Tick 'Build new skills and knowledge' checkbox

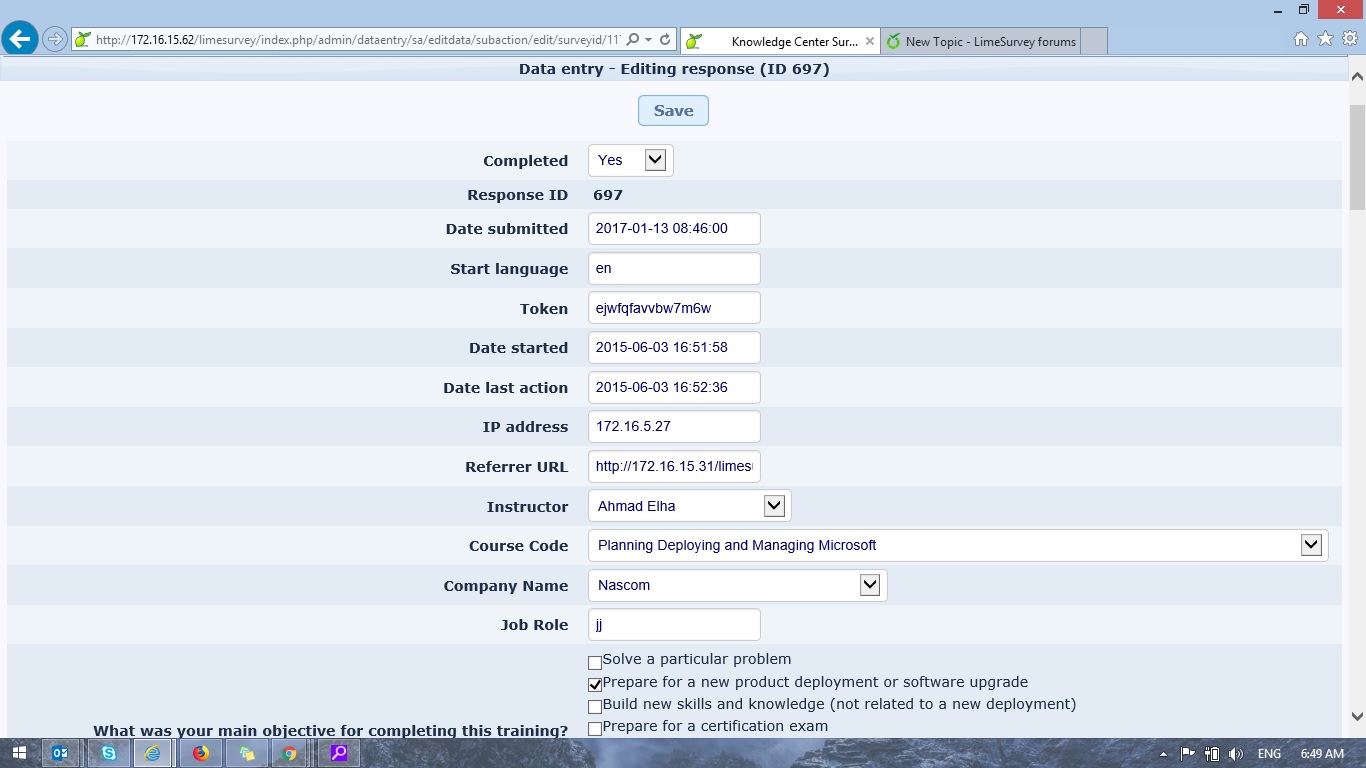point(595,707)
